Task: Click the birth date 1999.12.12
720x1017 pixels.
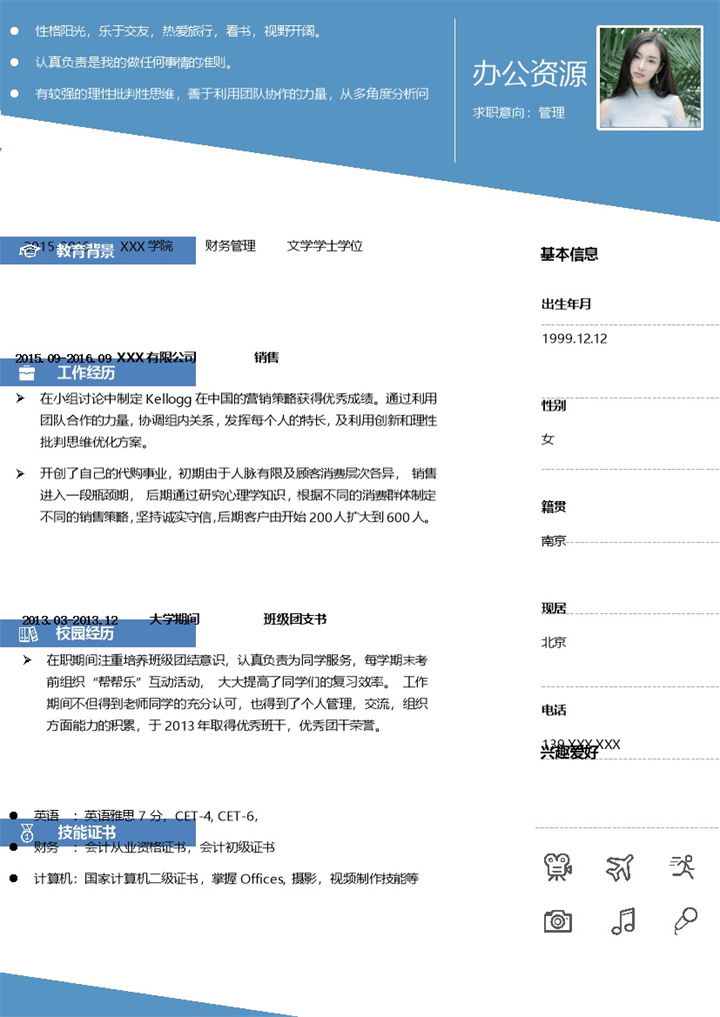Action: click(x=574, y=339)
